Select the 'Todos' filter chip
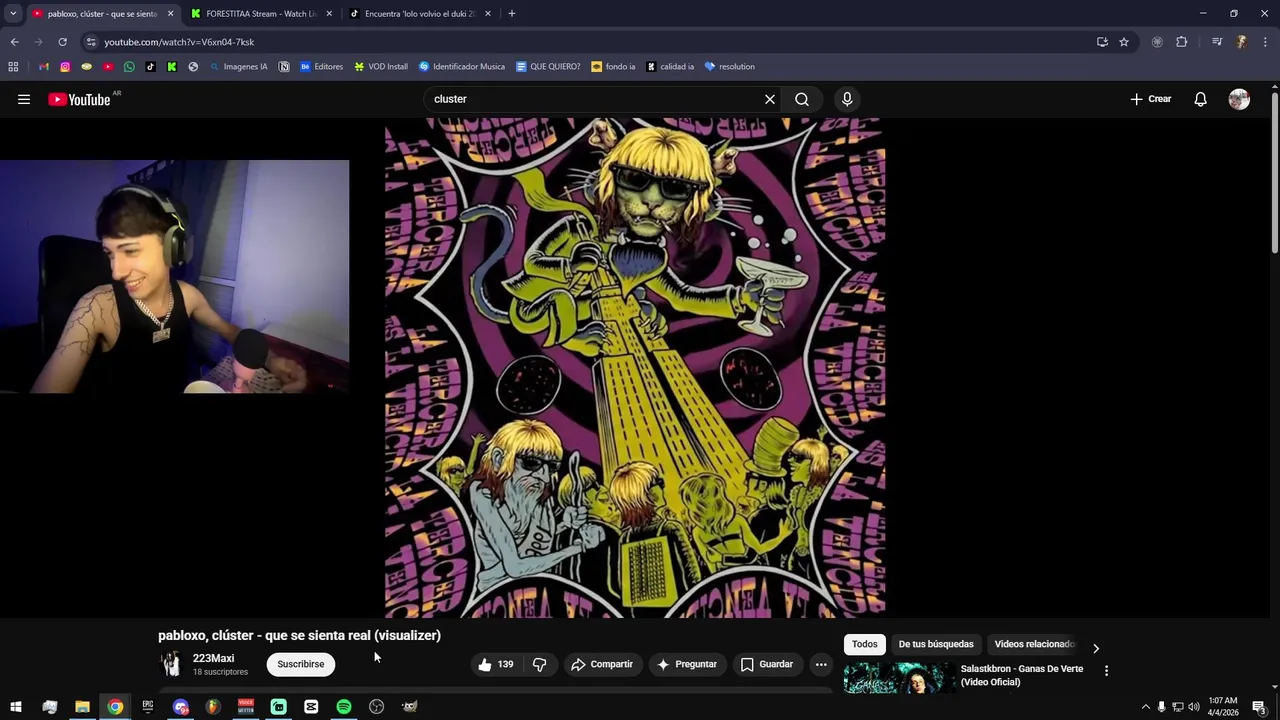Viewport: 1280px width, 720px height. [865, 644]
